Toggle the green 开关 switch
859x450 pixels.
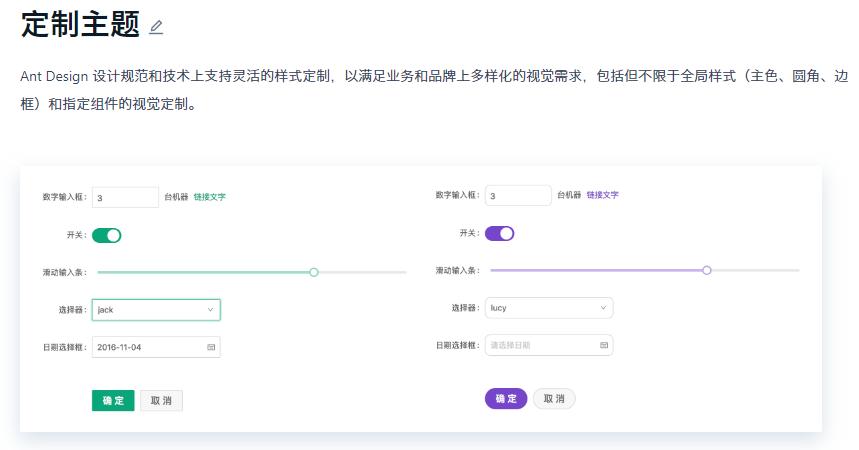pos(106,235)
